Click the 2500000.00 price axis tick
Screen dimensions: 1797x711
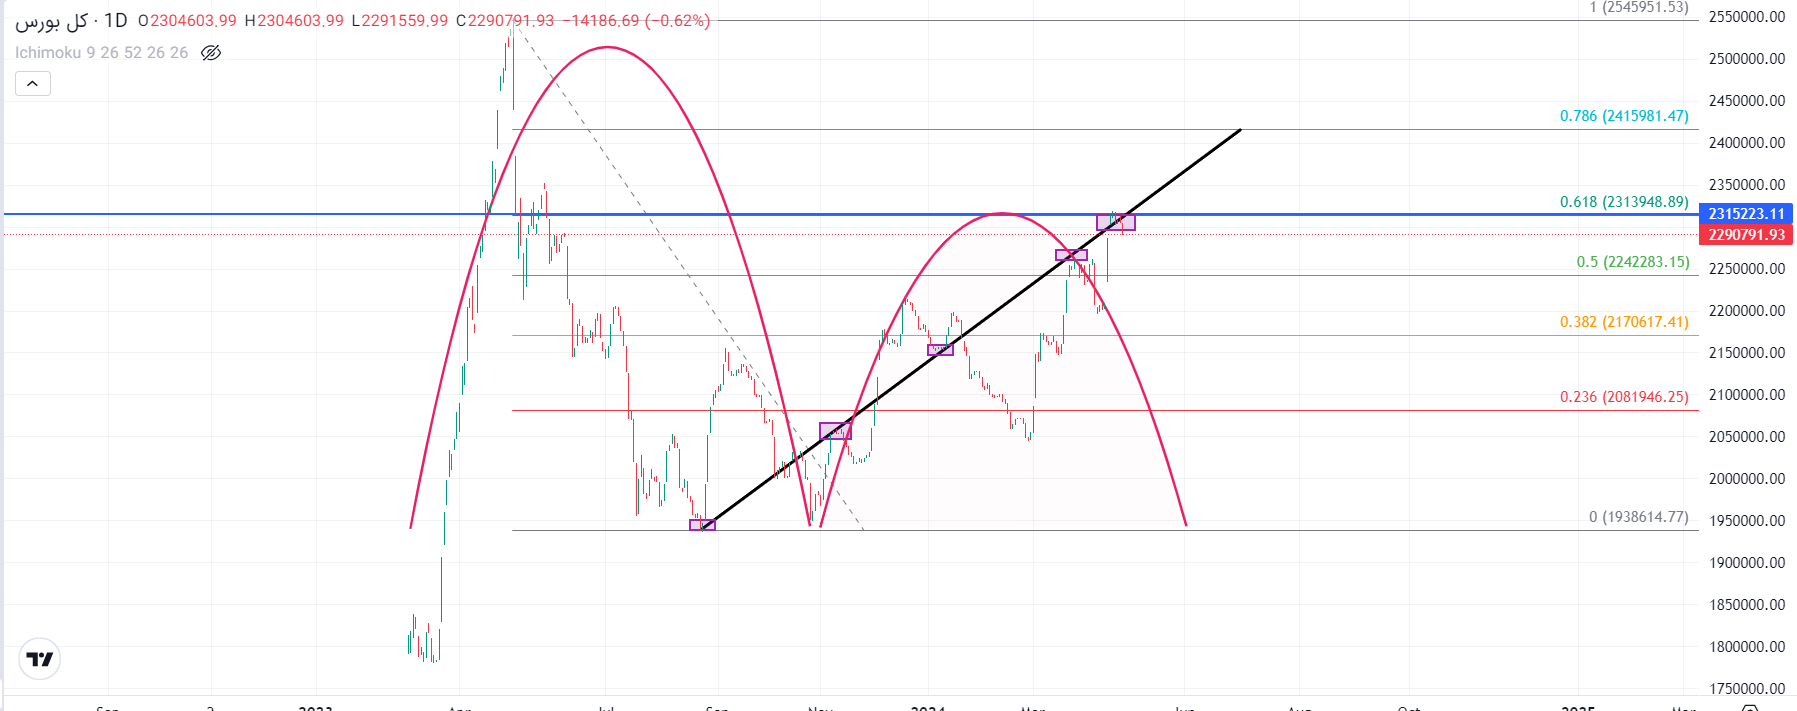click(x=1747, y=59)
